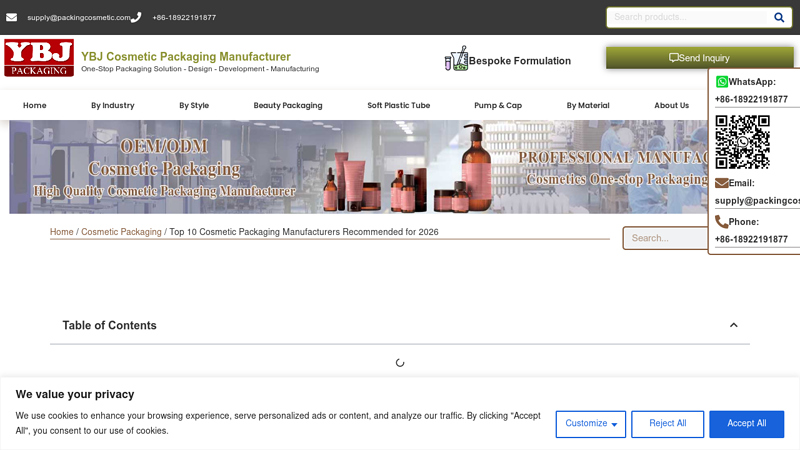Click the WhatsApp icon in contact sidebar
The height and width of the screenshot is (450, 800).
(722, 82)
